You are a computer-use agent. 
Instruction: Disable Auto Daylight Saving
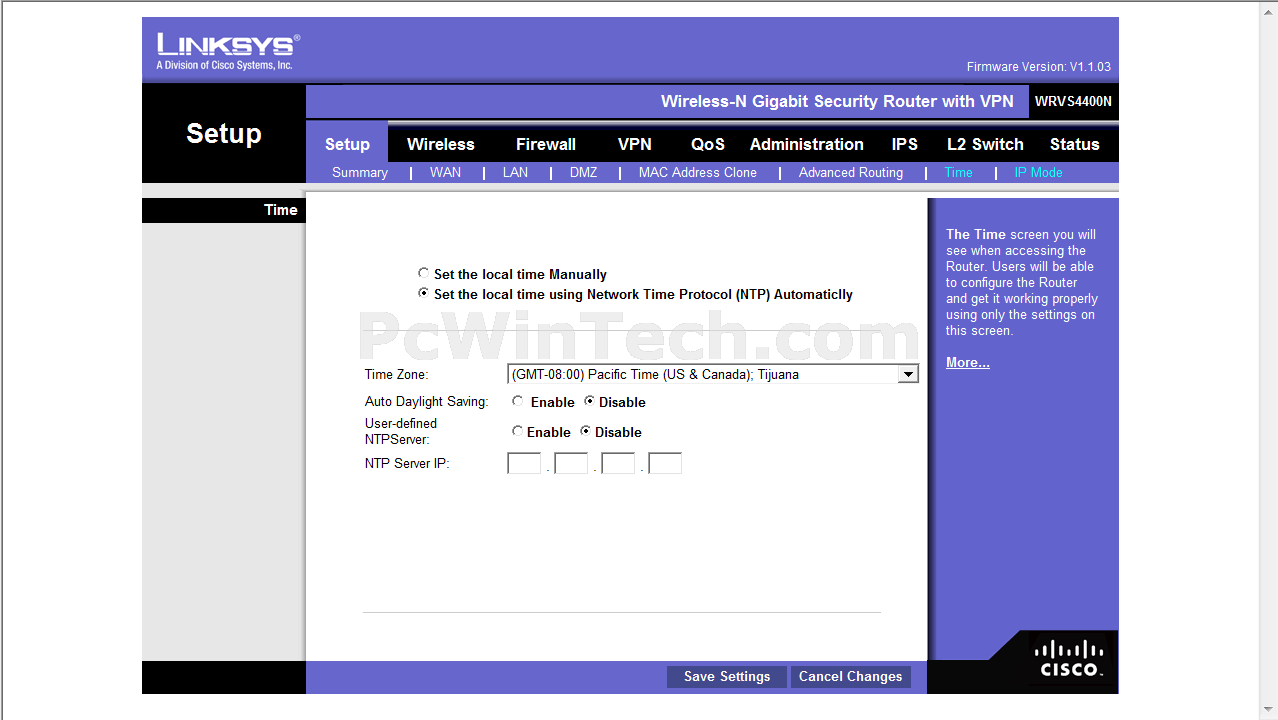[590, 401]
